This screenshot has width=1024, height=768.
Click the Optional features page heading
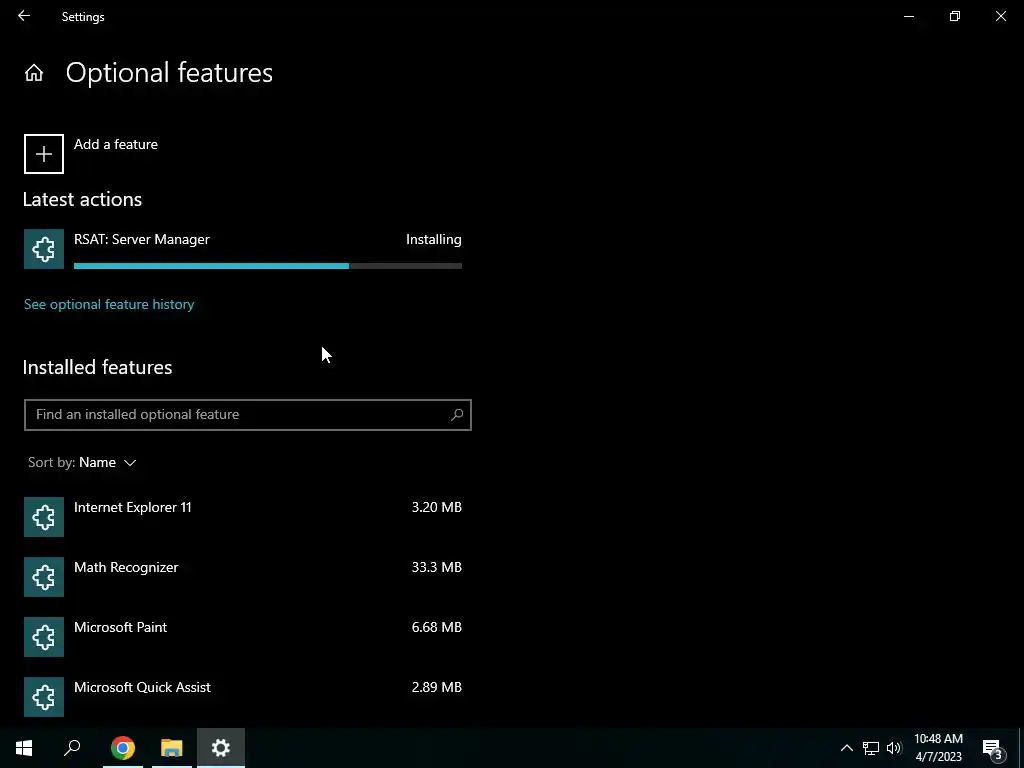(x=169, y=73)
